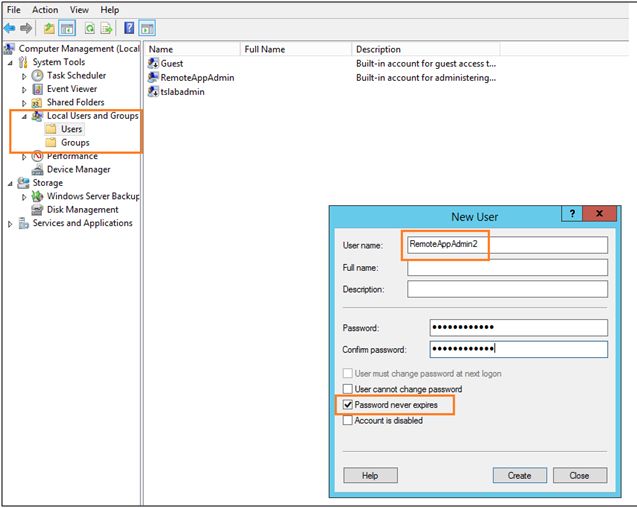Screen dimensions: 637x508
Task: Open the View menu
Action: coord(79,10)
